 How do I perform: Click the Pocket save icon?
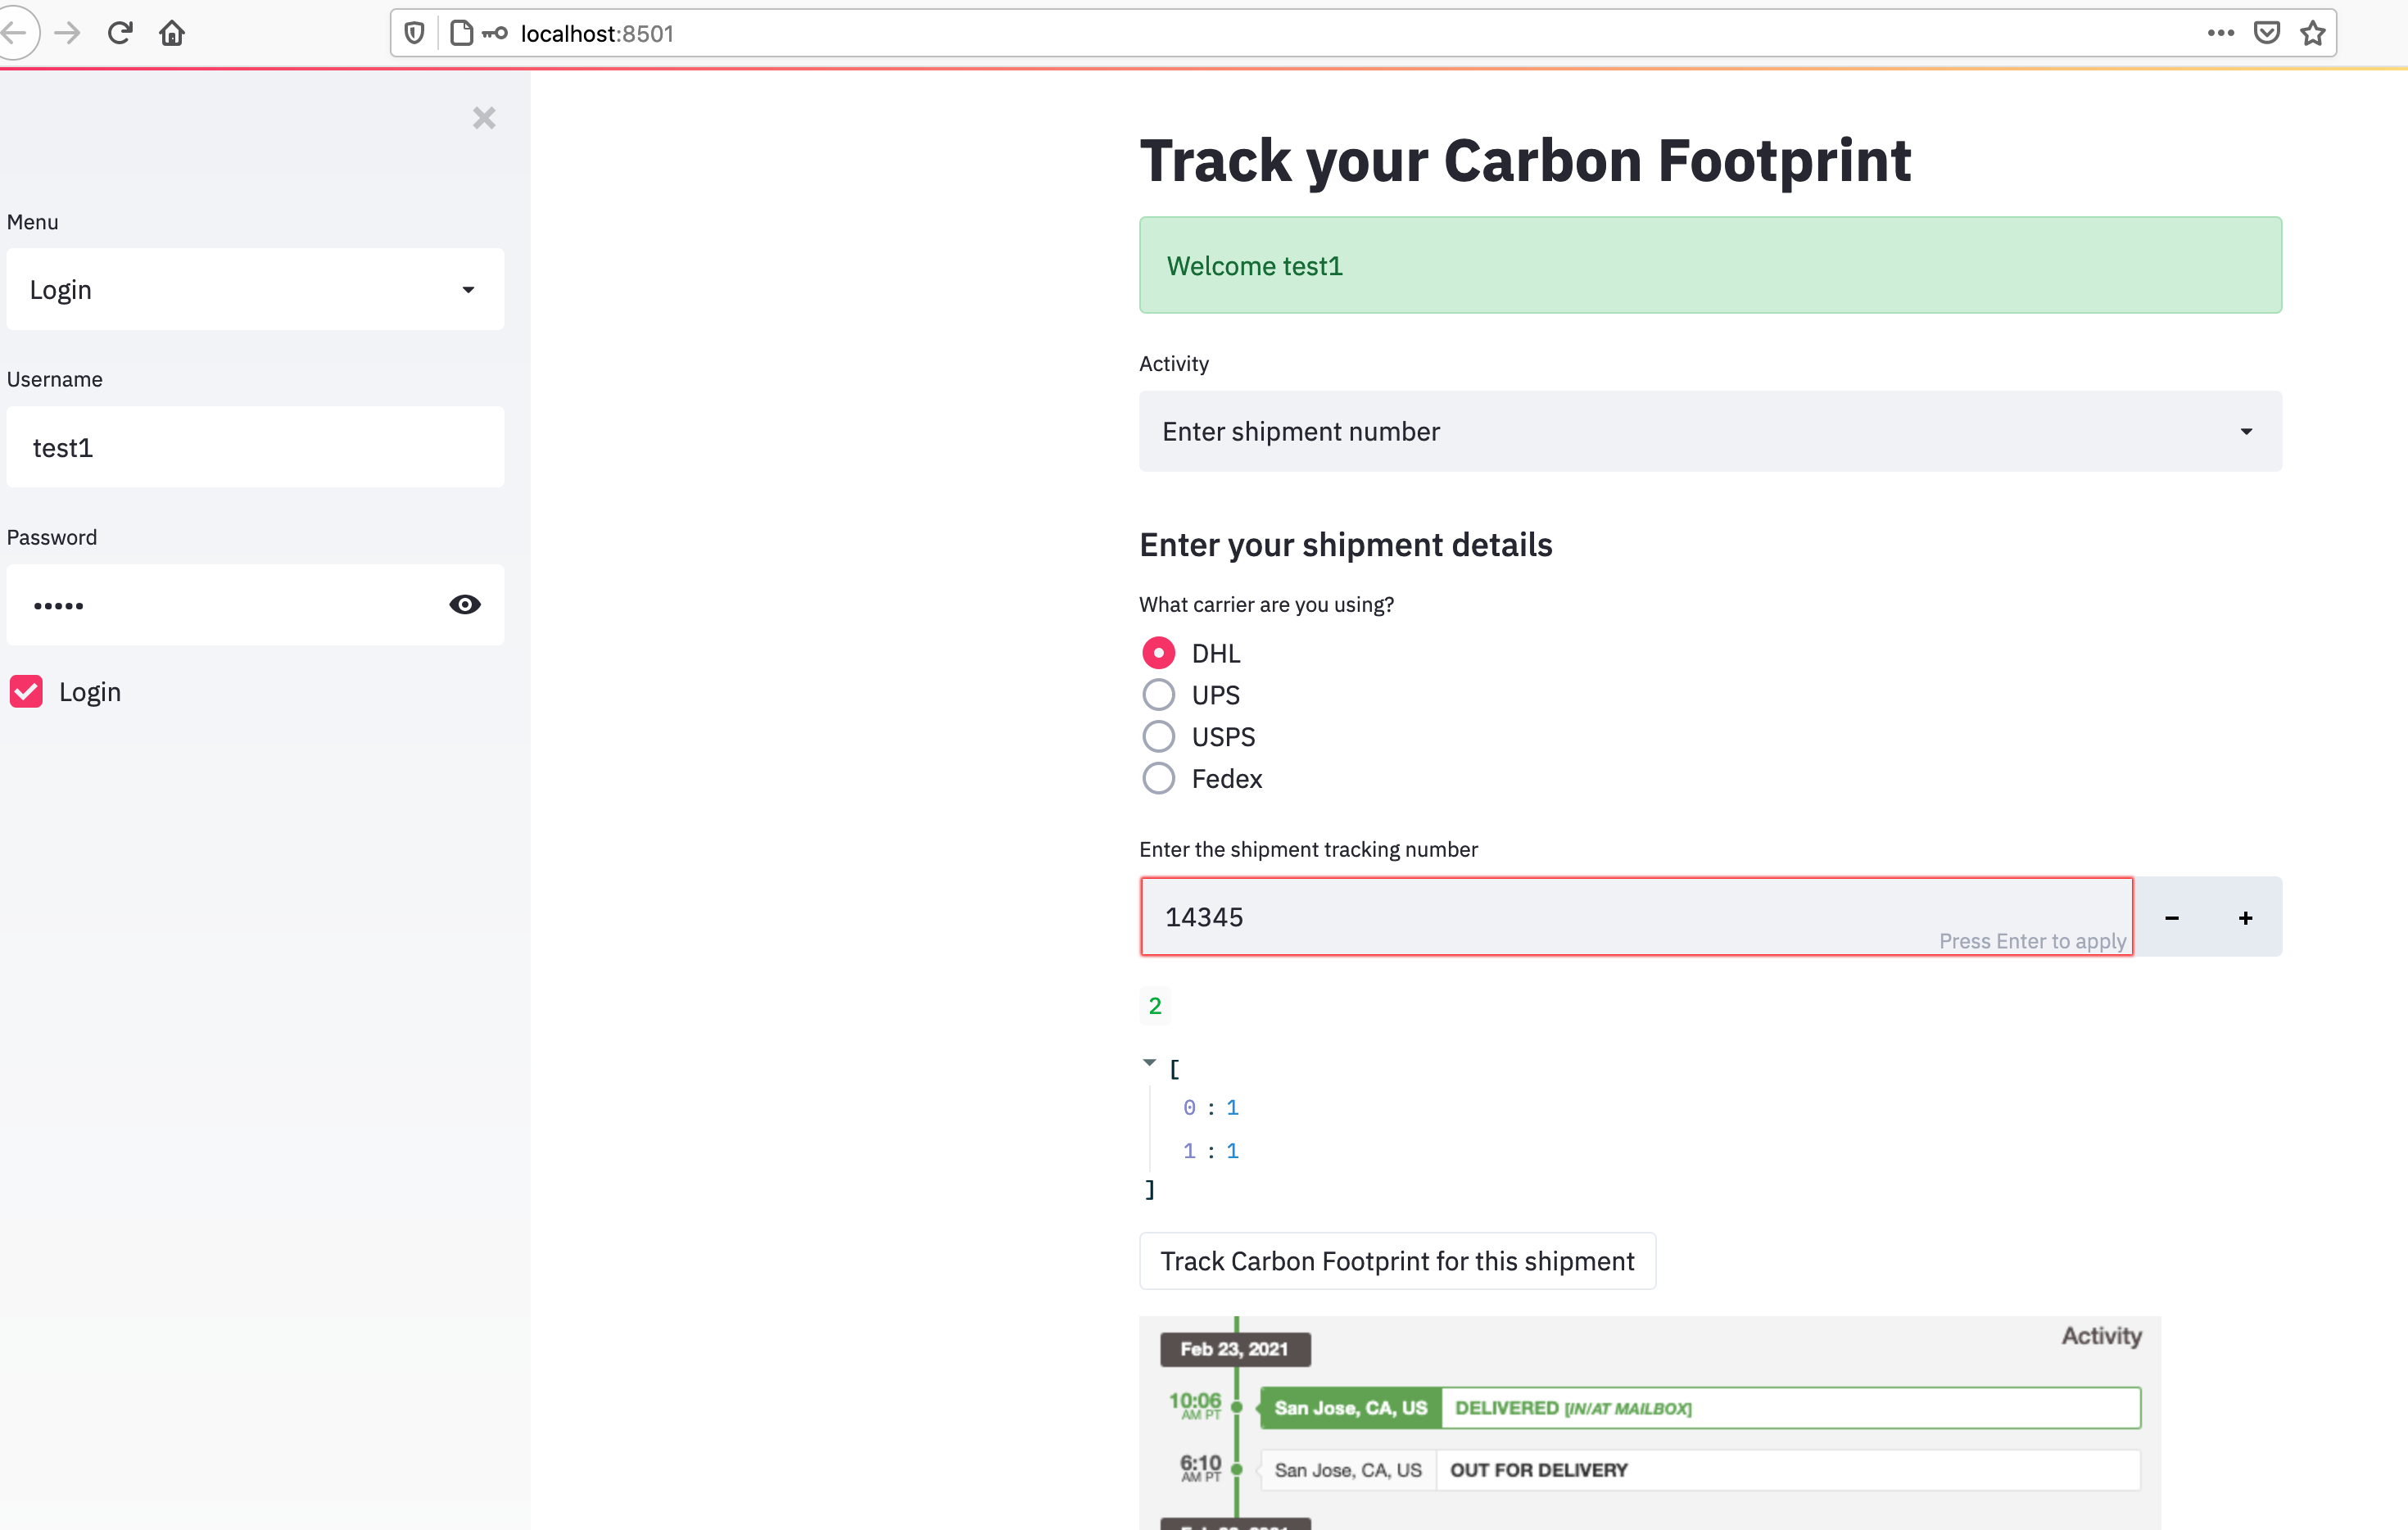point(2266,33)
